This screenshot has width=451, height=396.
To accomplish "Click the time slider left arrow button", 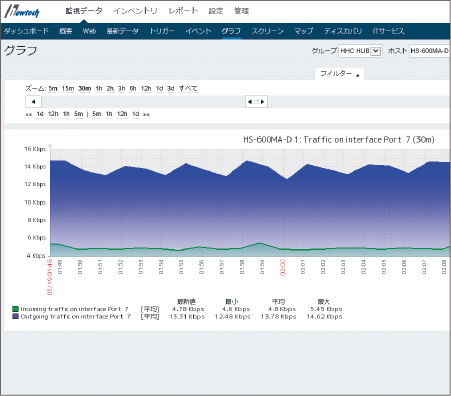I will click(x=33, y=102).
